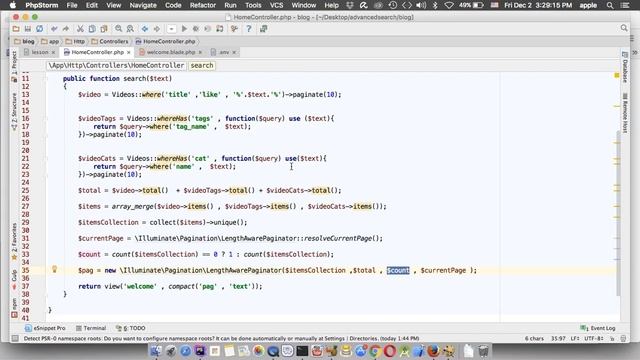
Task: Click the Undo arrow in the toolbar
Action: 54,29
